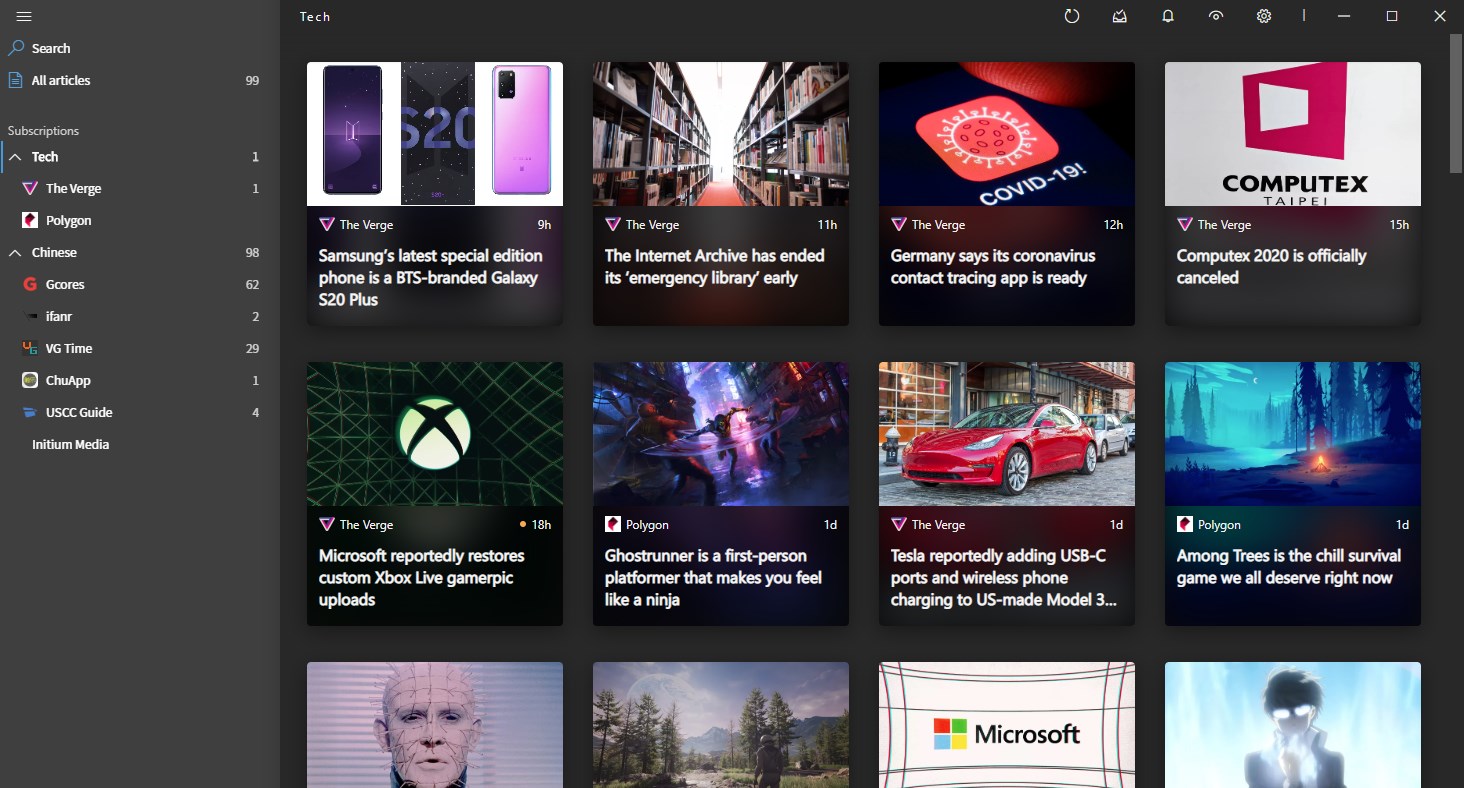Mark all articles as read via inbox icon
Screen dimensions: 1464x788
(x=1119, y=16)
